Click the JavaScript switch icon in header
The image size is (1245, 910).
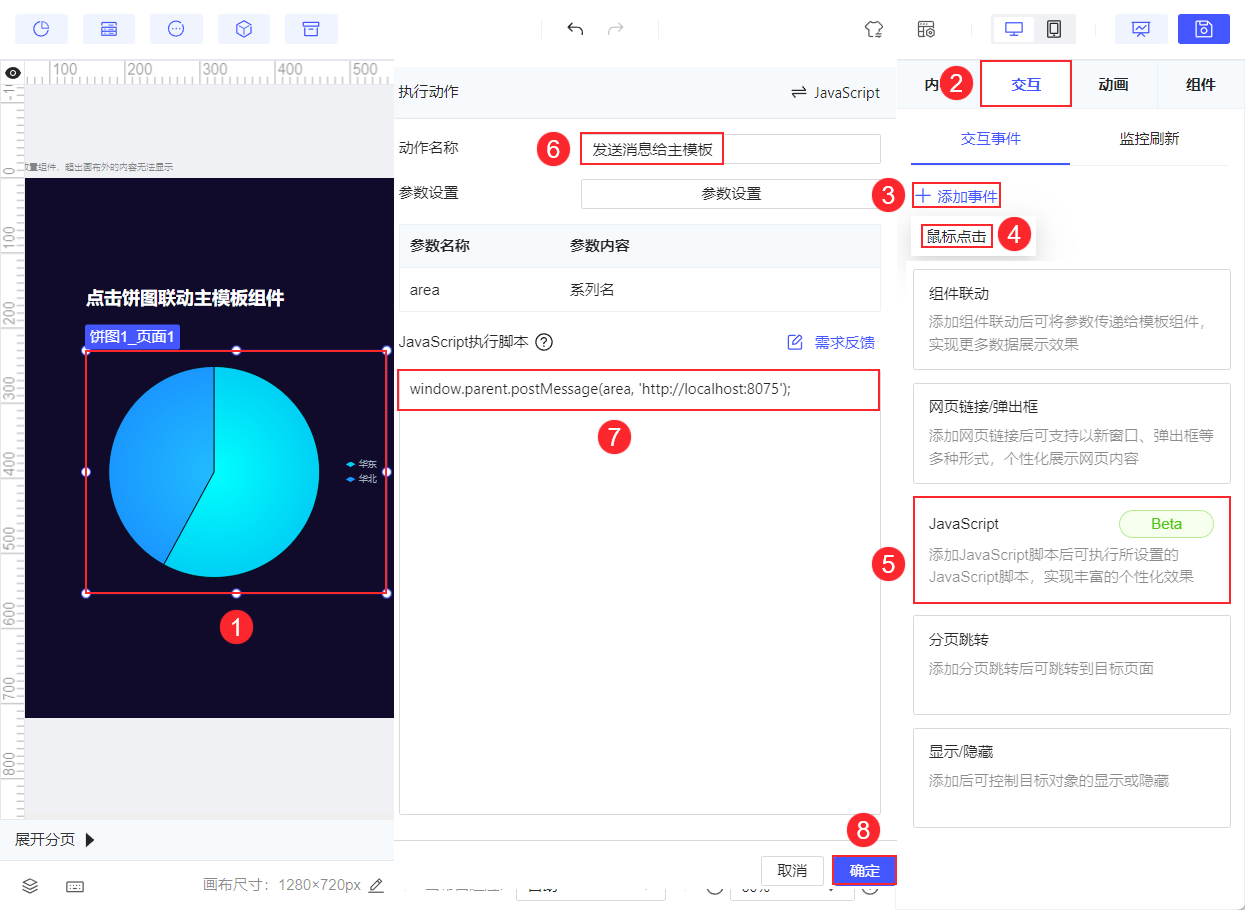coord(799,92)
